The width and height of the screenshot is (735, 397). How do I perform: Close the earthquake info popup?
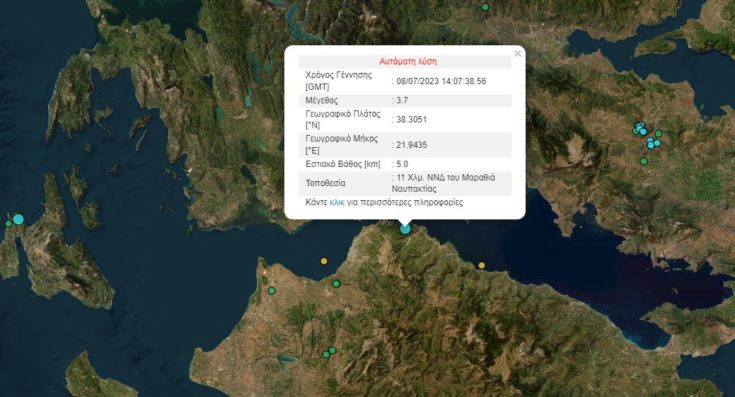pos(518,53)
